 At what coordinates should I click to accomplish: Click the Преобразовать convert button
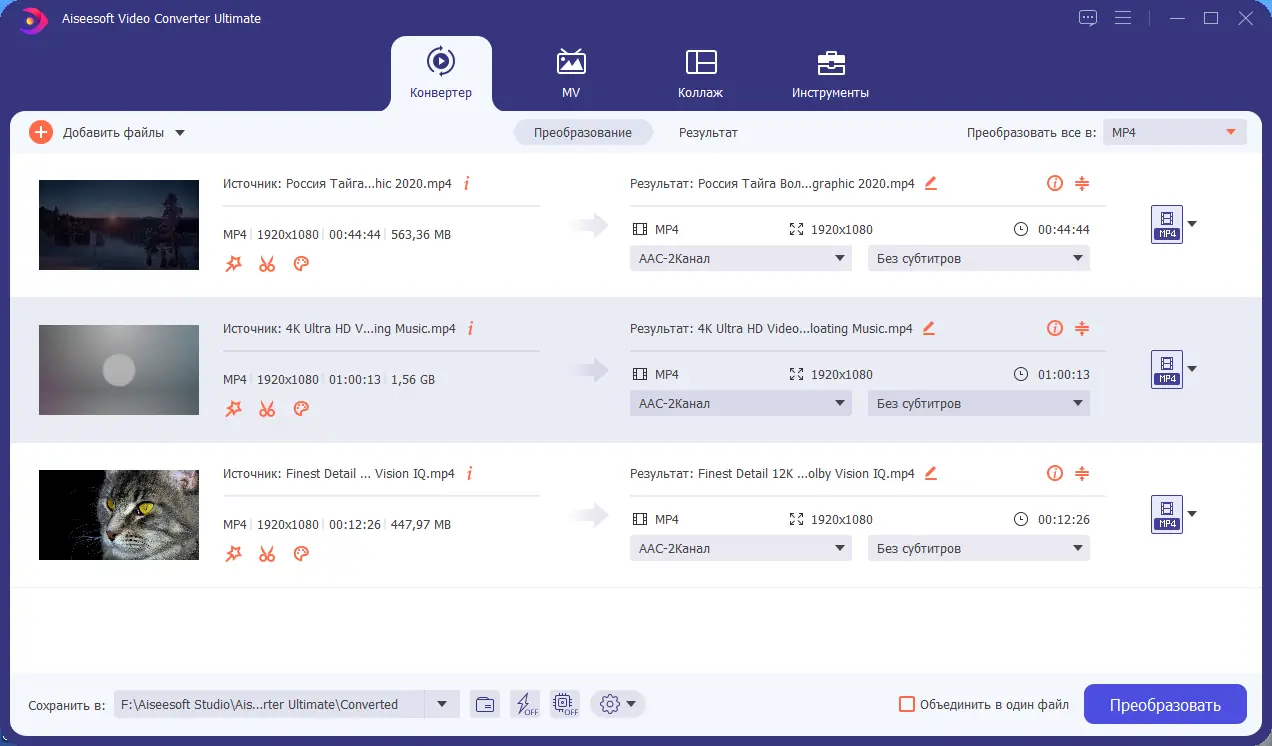(x=1165, y=704)
